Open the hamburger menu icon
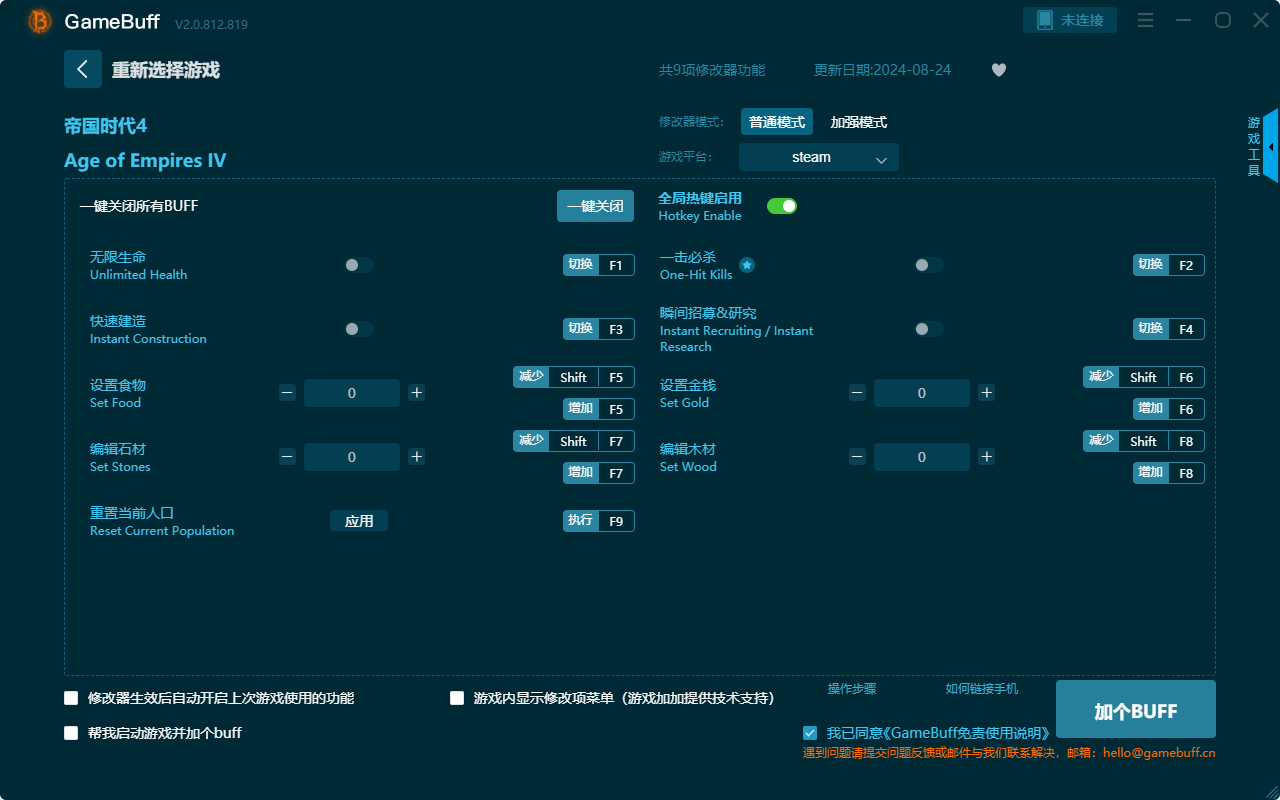Screen dimensions: 1280x800 click(x=1145, y=20)
